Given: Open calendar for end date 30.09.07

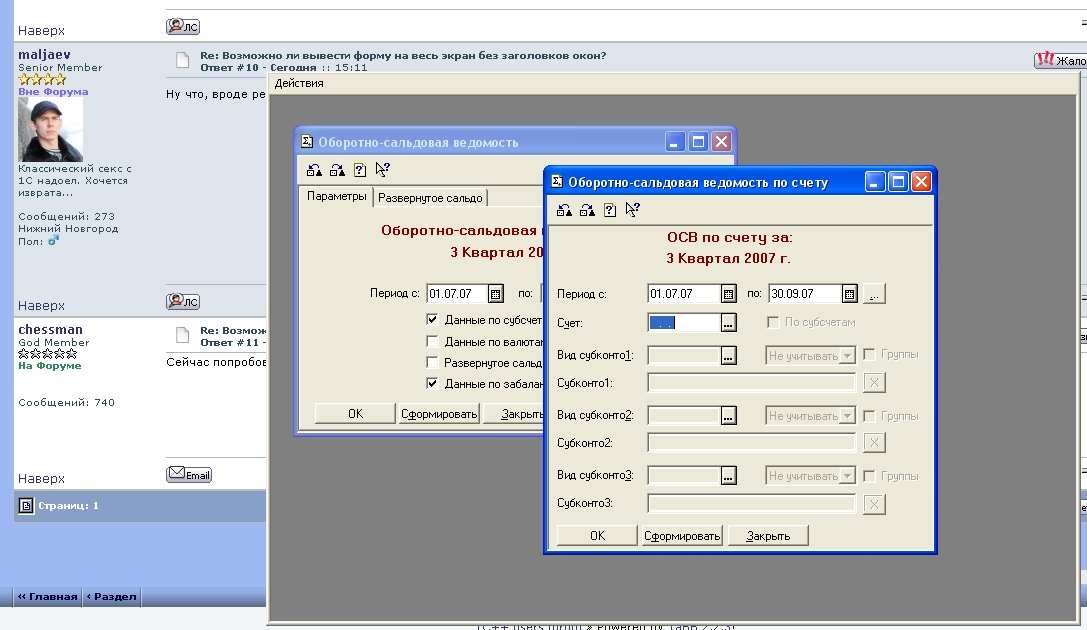Looking at the screenshot, I should (849, 294).
